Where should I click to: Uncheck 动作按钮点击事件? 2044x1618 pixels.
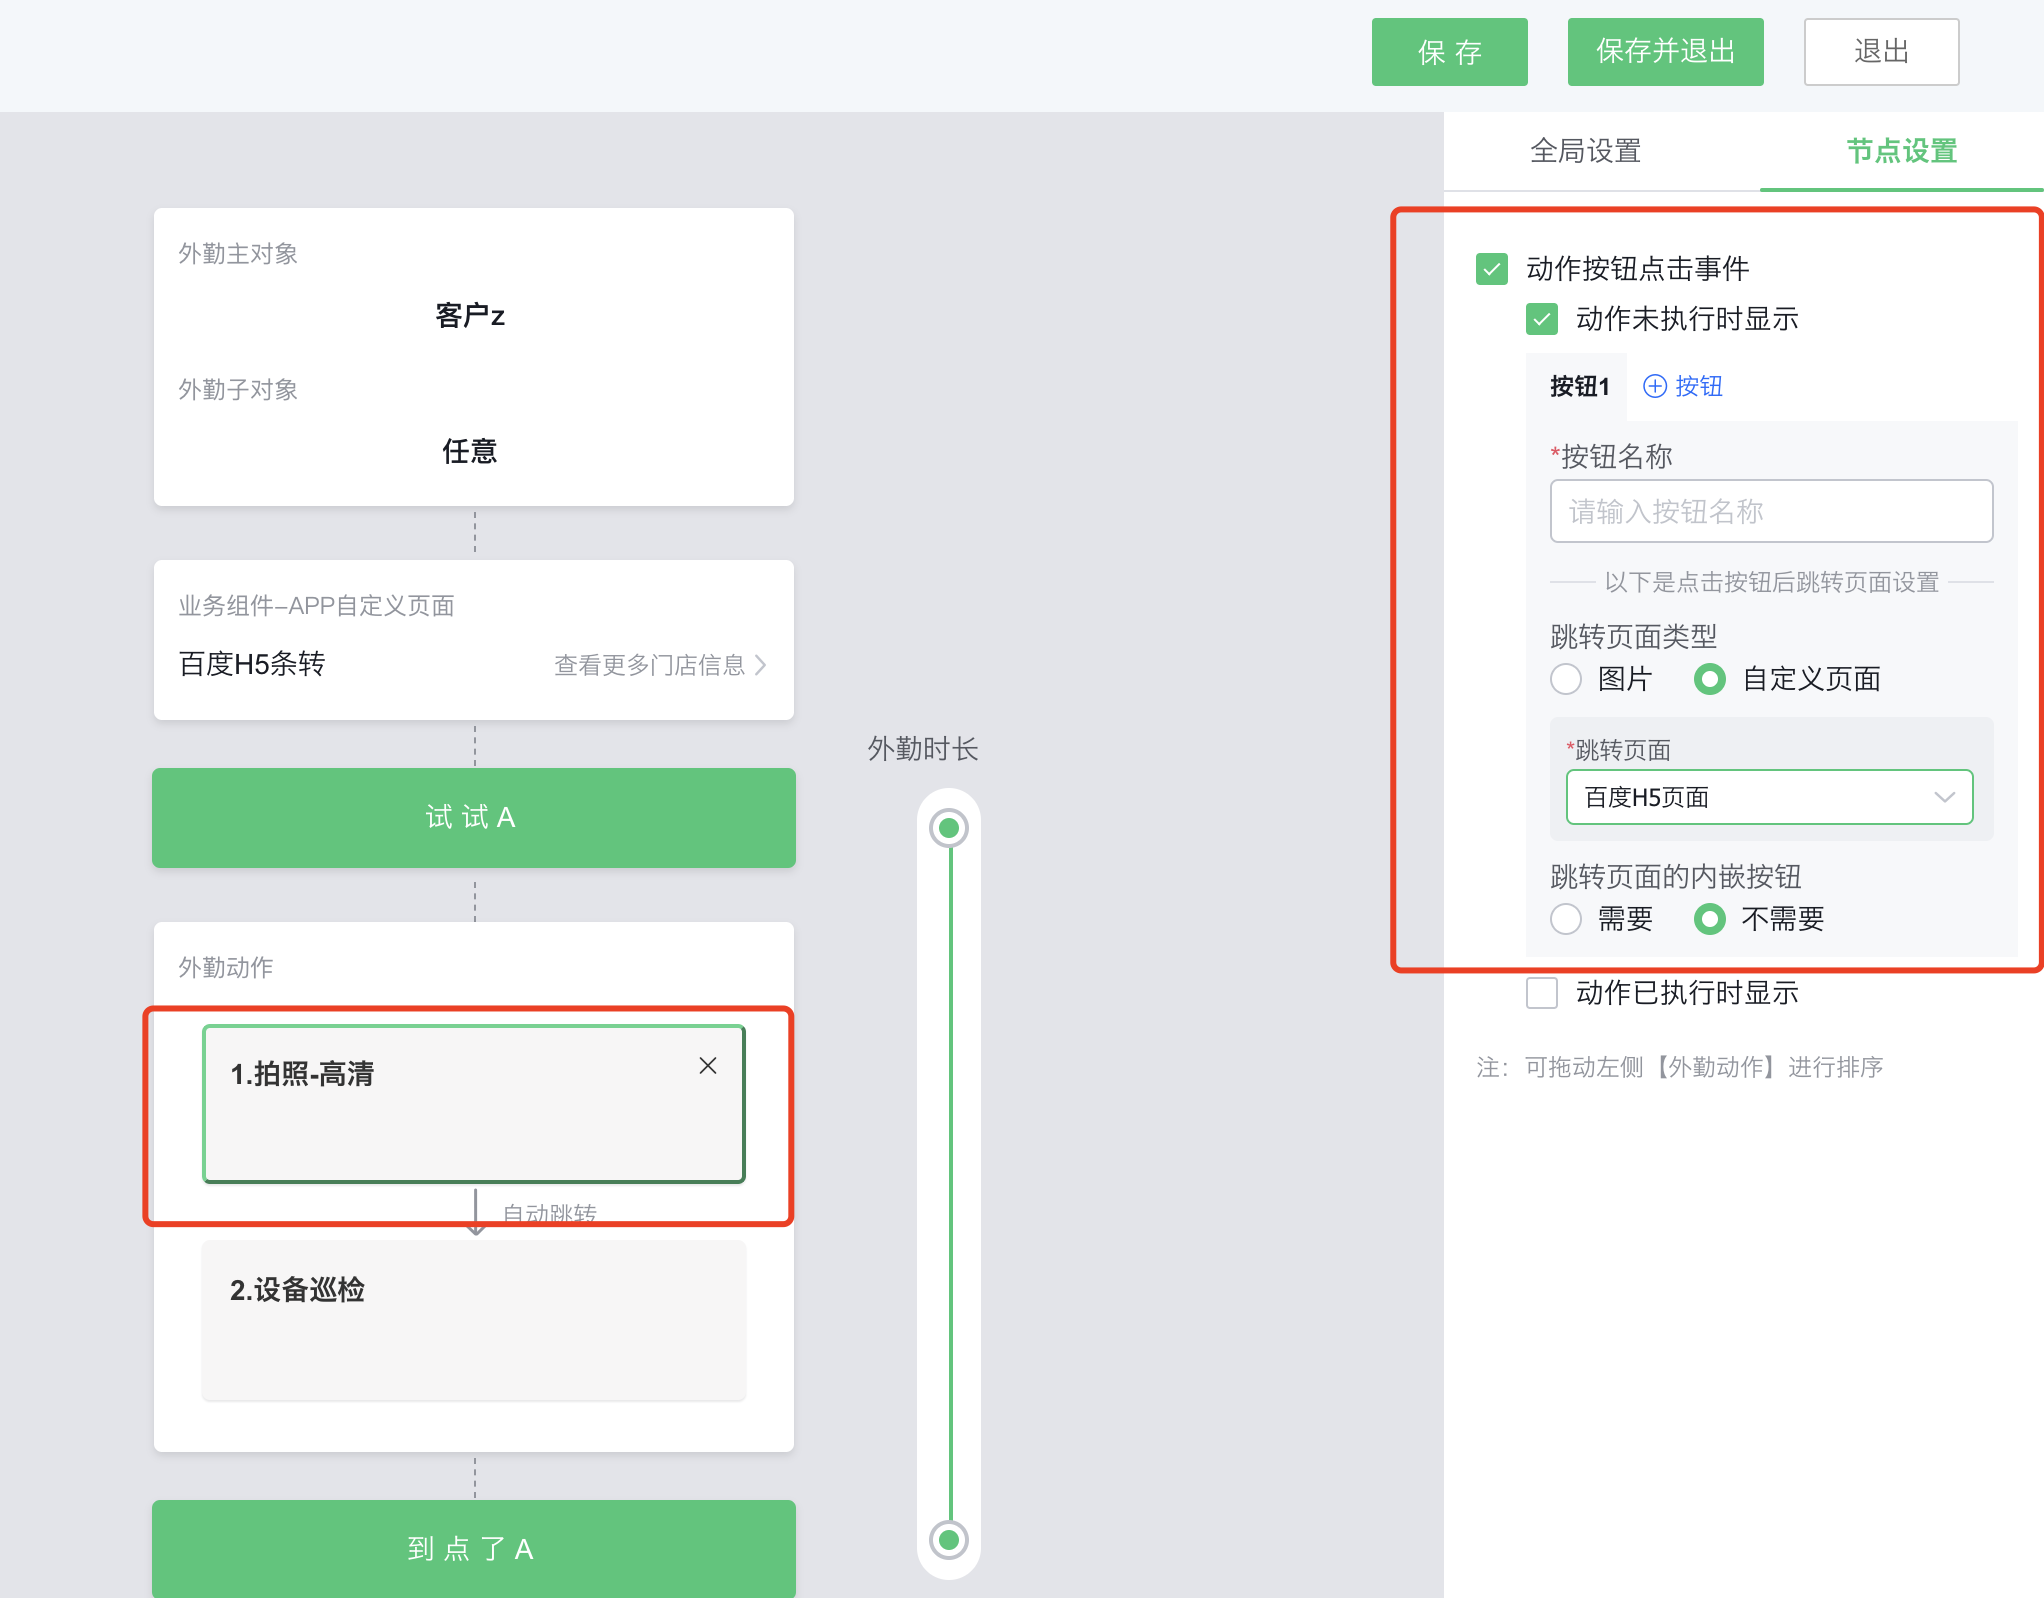click(1490, 268)
